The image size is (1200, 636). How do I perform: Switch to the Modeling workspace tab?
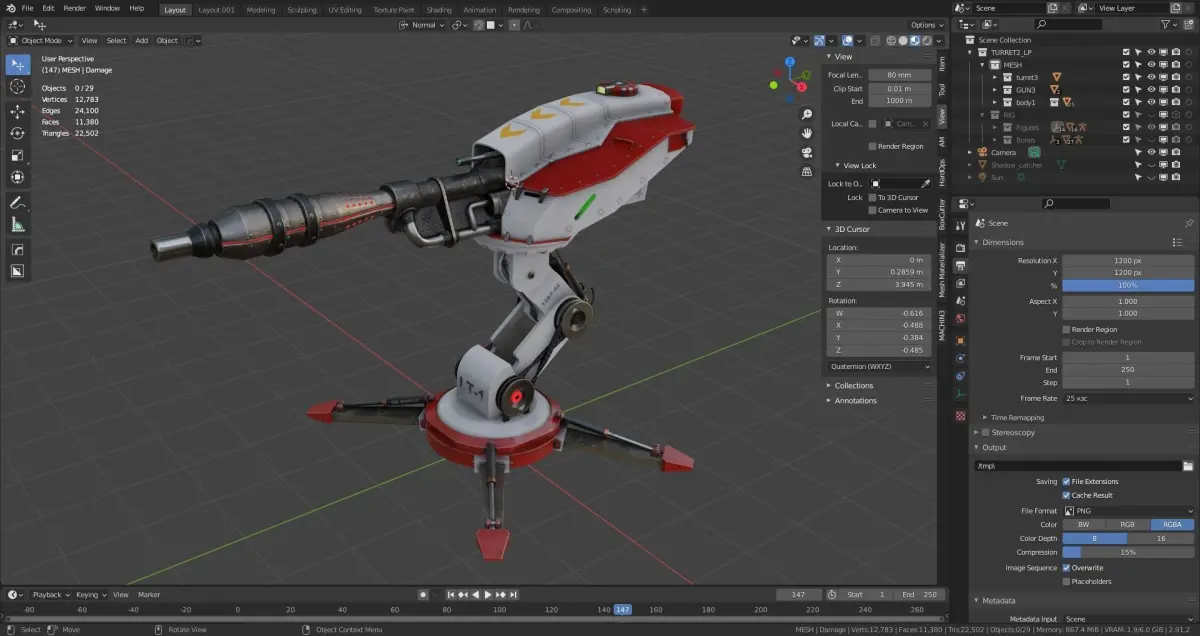tap(261, 9)
